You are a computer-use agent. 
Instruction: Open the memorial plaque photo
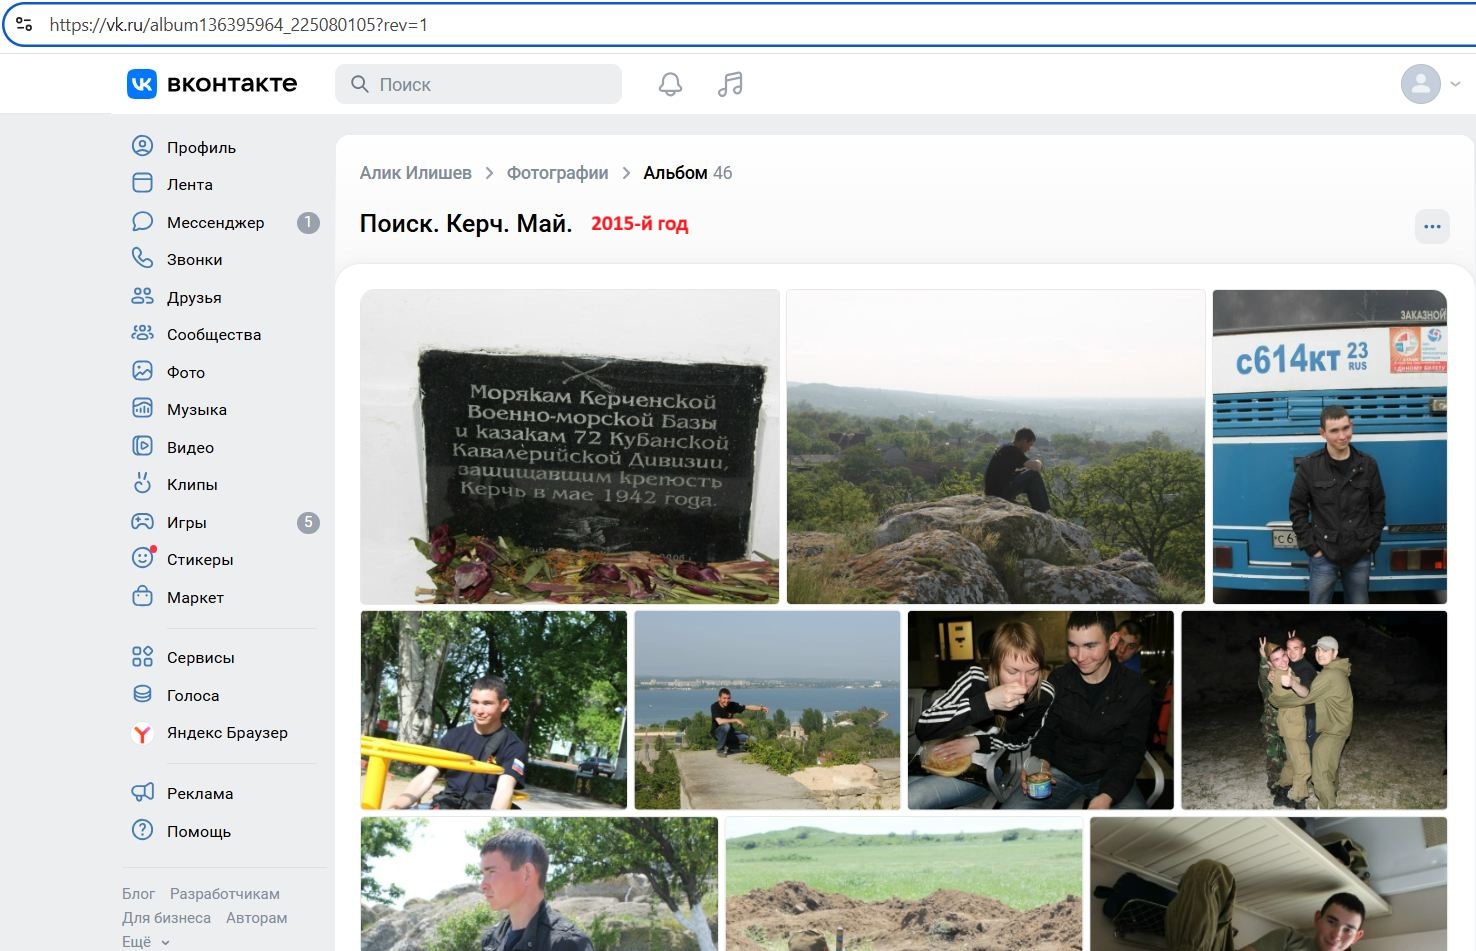coord(570,446)
